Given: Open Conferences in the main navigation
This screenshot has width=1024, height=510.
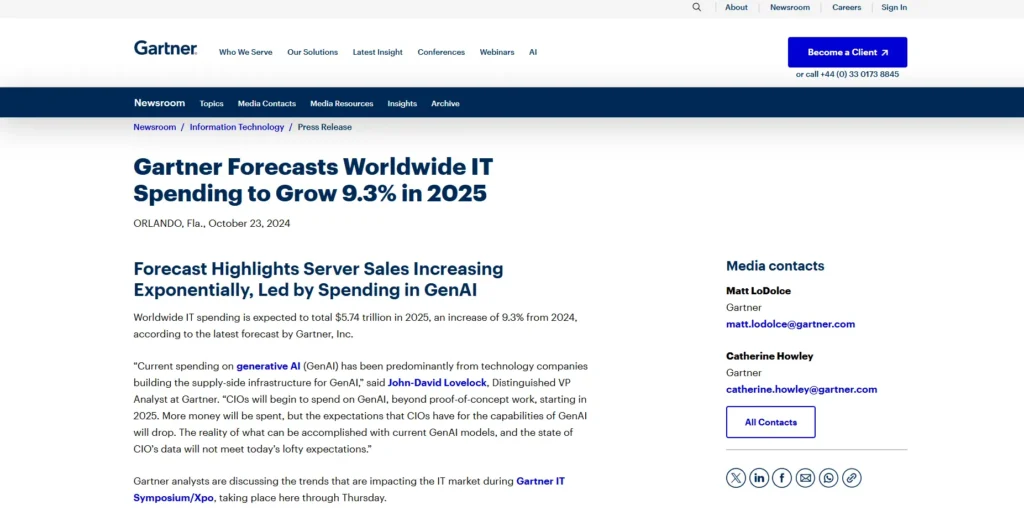Looking at the screenshot, I should [441, 52].
